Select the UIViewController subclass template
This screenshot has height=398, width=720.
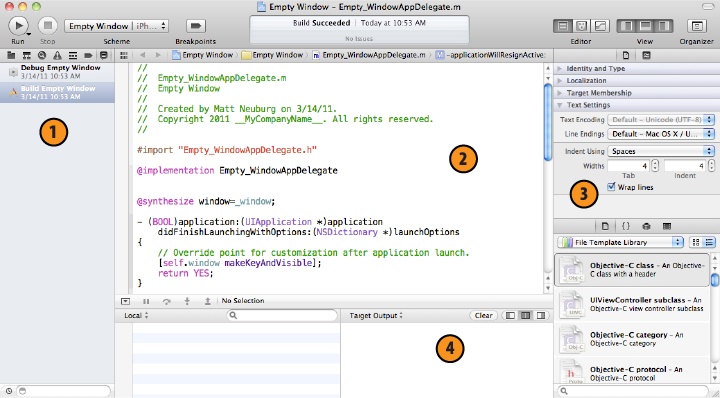[632, 304]
